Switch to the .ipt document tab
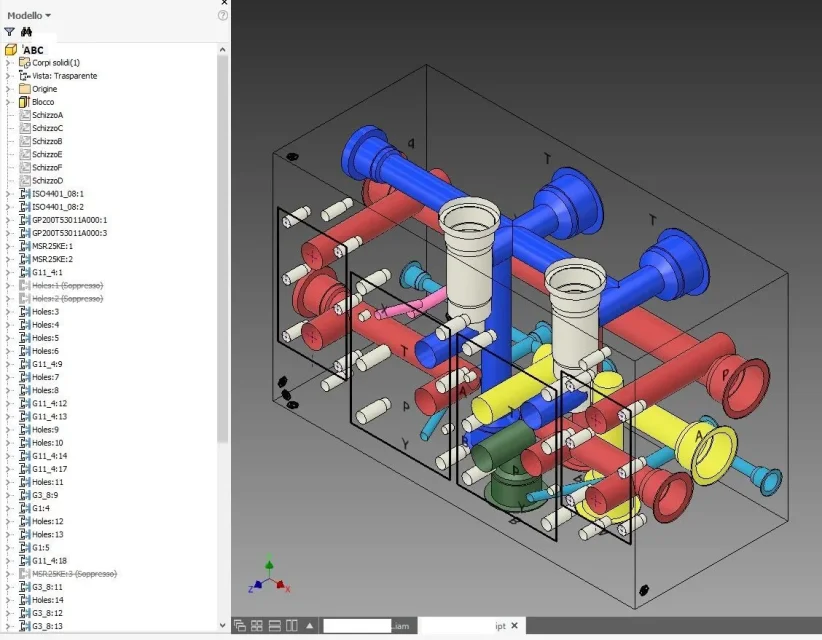Screen dimensions: 822x640 point(462,625)
